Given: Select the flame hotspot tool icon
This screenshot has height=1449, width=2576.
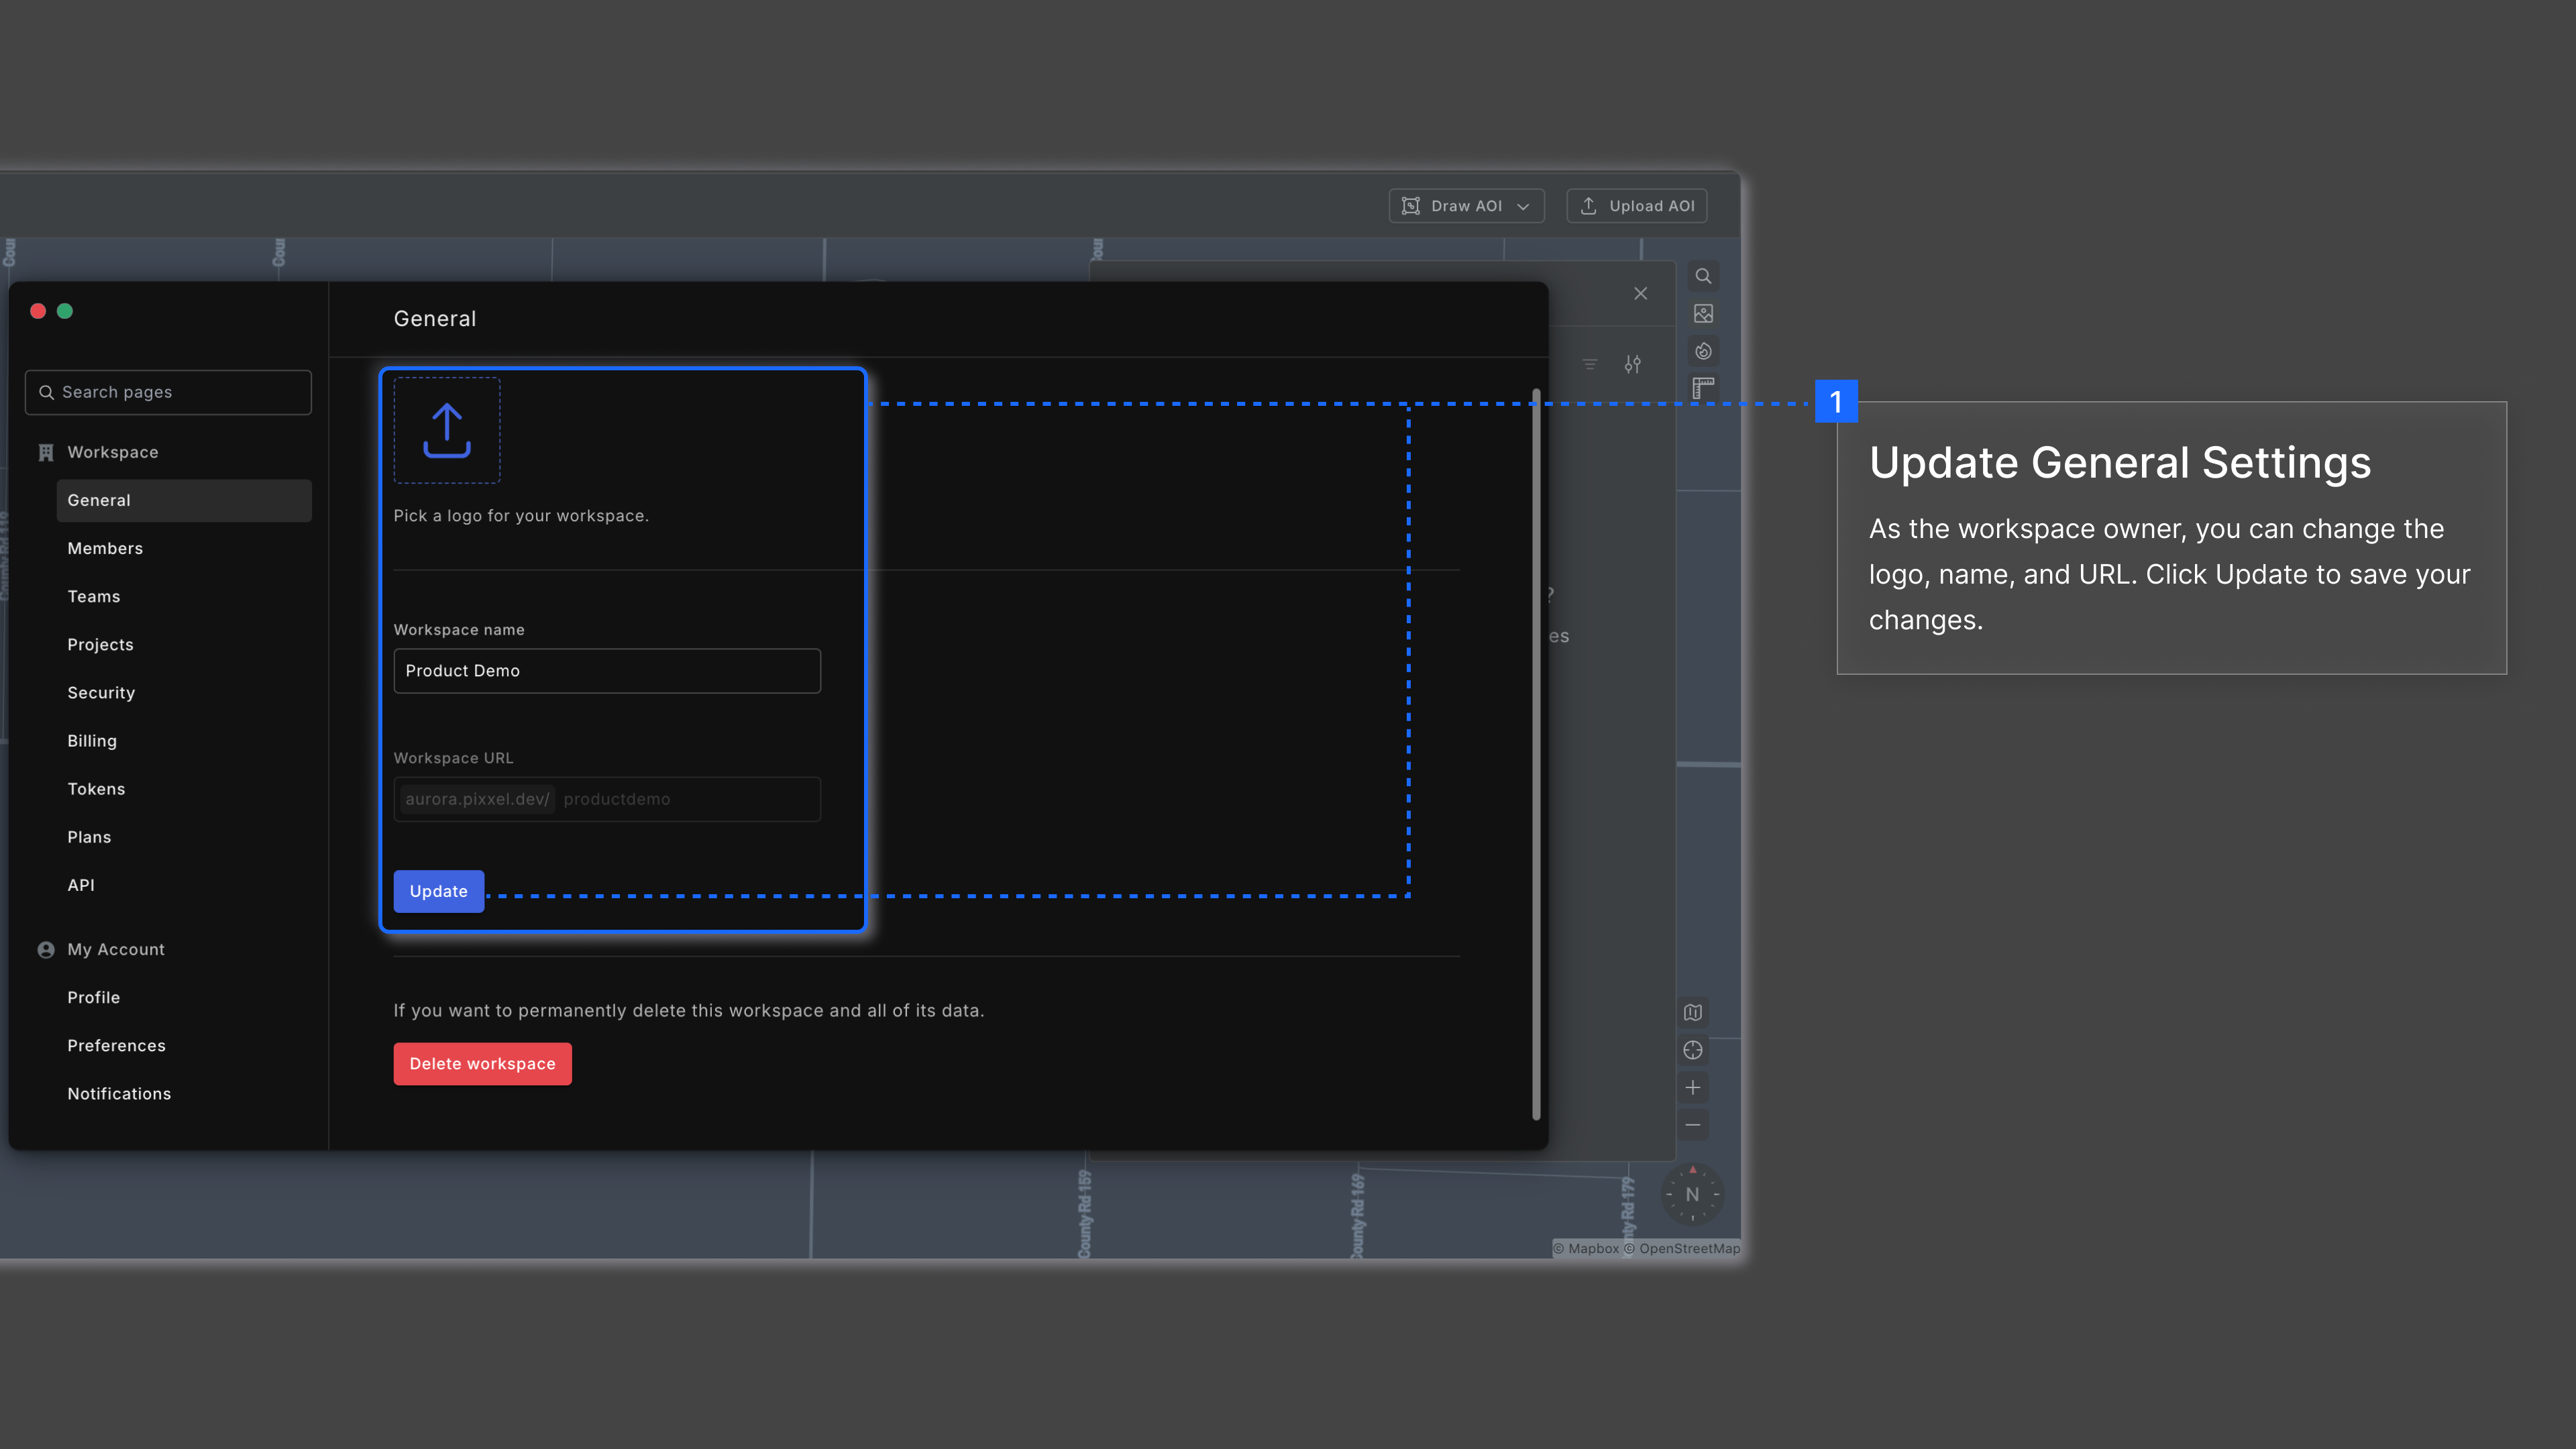Looking at the screenshot, I should pos(1703,351).
